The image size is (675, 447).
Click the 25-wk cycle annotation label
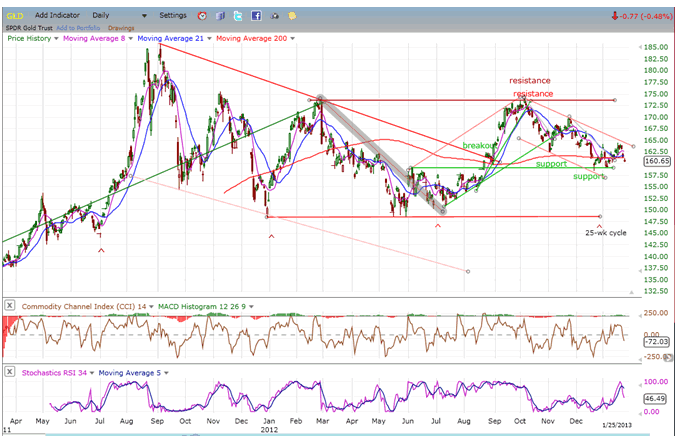pyautogui.click(x=606, y=232)
